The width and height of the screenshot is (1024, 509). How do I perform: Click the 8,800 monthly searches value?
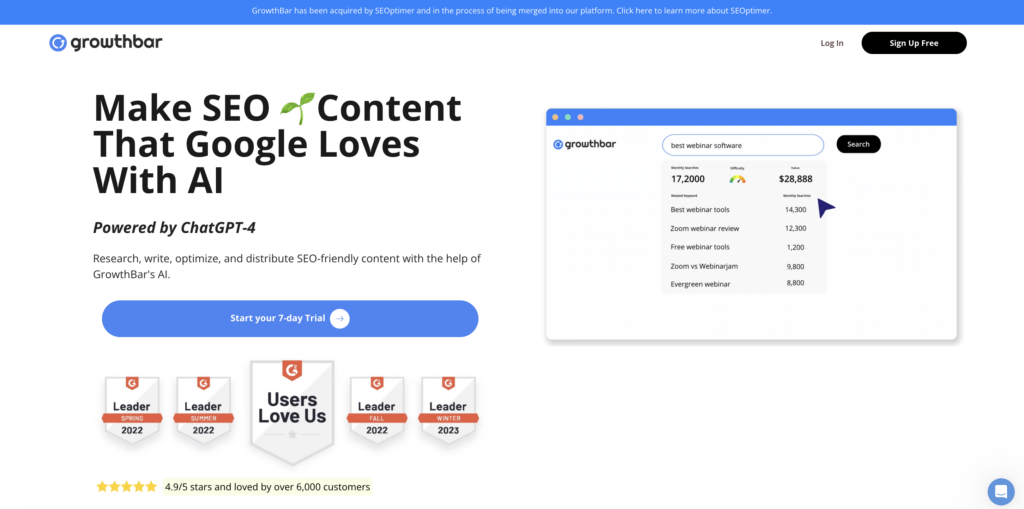tap(795, 283)
